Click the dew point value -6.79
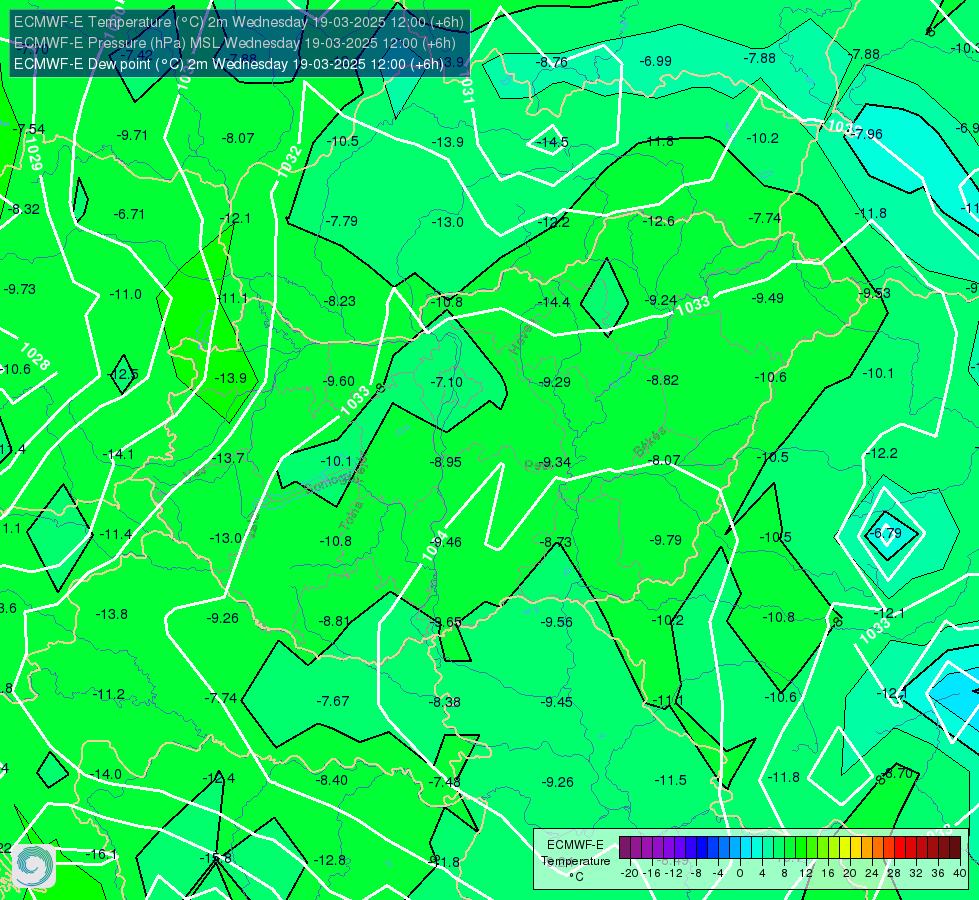979x900 pixels. pos(887,533)
